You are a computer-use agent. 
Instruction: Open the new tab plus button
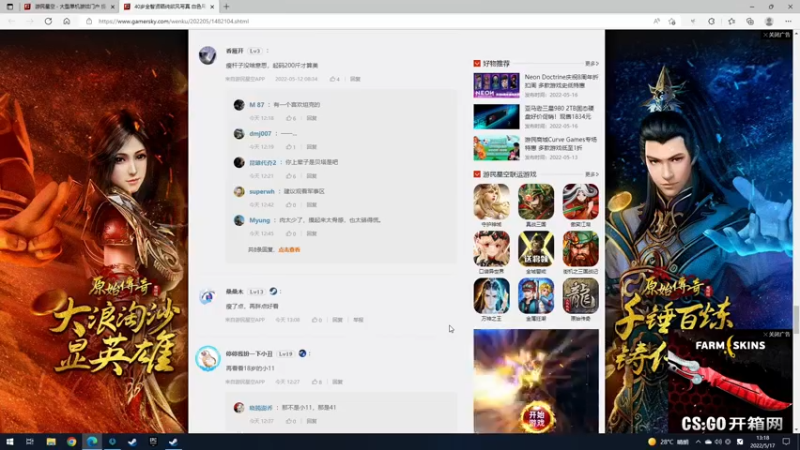[x=226, y=7]
